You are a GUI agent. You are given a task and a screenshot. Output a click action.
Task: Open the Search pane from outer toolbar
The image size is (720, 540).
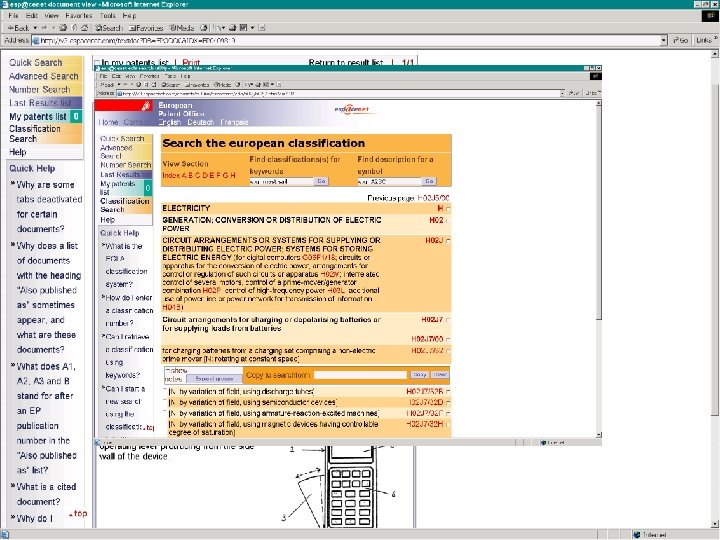click(109, 28)
